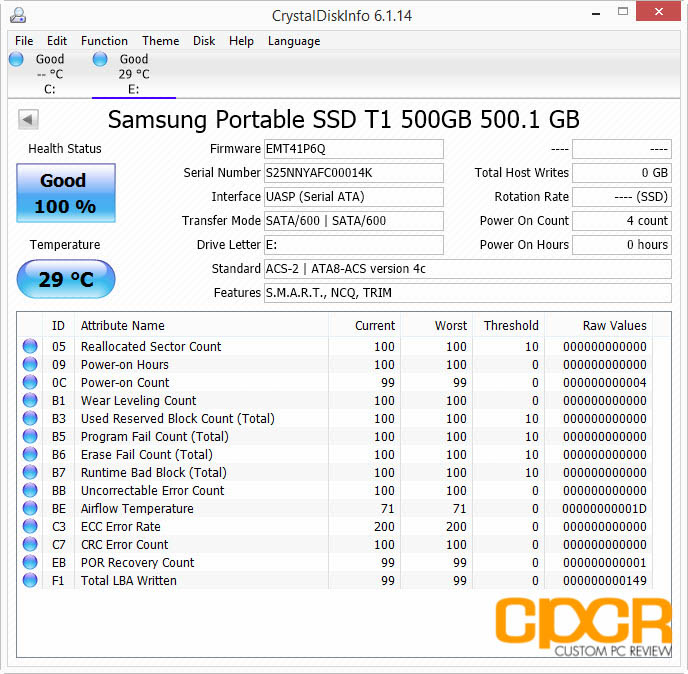Click the Interface field UASP (Serial ATA)
The height and width of the screenshot is (674, 688).
click(354, 197)
